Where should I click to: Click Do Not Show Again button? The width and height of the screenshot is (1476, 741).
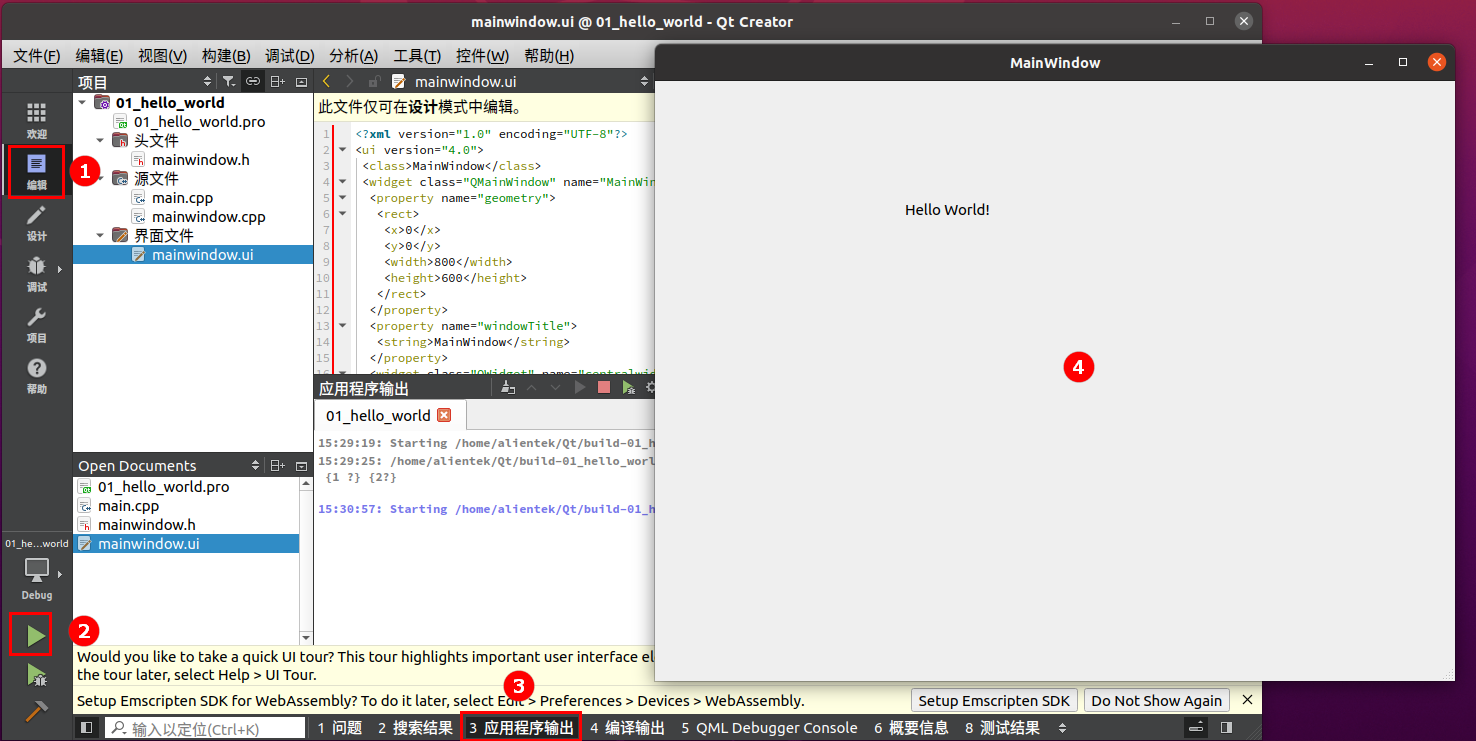(x=1156, y=701)
